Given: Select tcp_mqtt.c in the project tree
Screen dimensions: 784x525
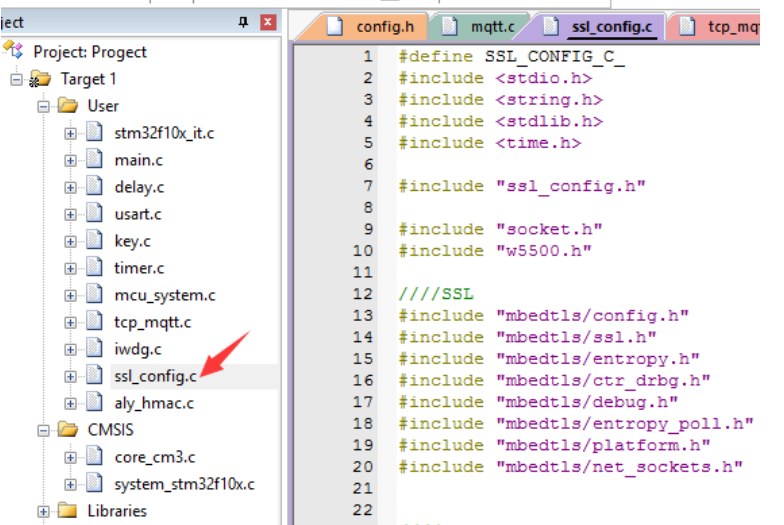Looking at the screenshot, I should click(152, 321).
